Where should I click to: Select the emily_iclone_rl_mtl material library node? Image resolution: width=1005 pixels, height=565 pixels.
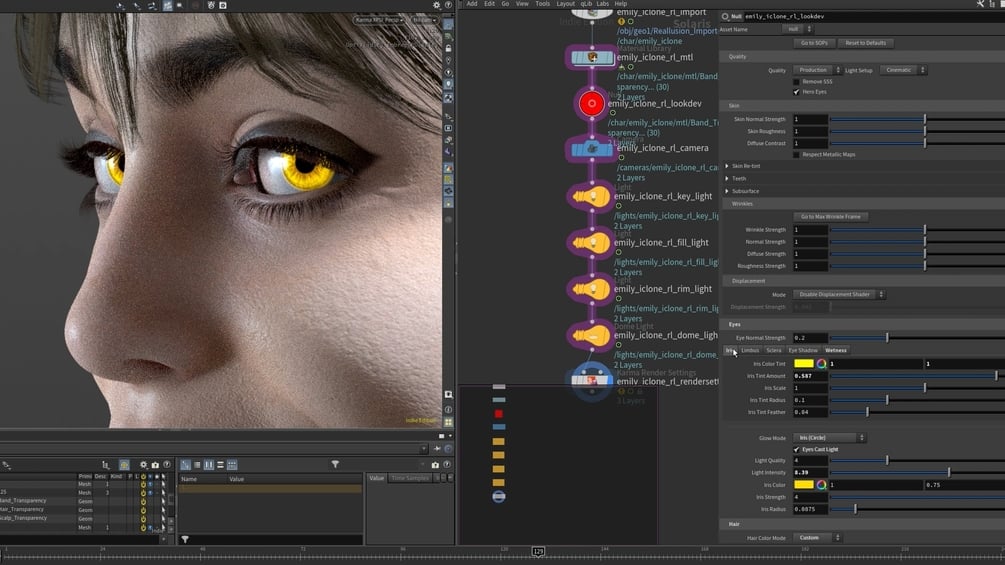point(592,58)
